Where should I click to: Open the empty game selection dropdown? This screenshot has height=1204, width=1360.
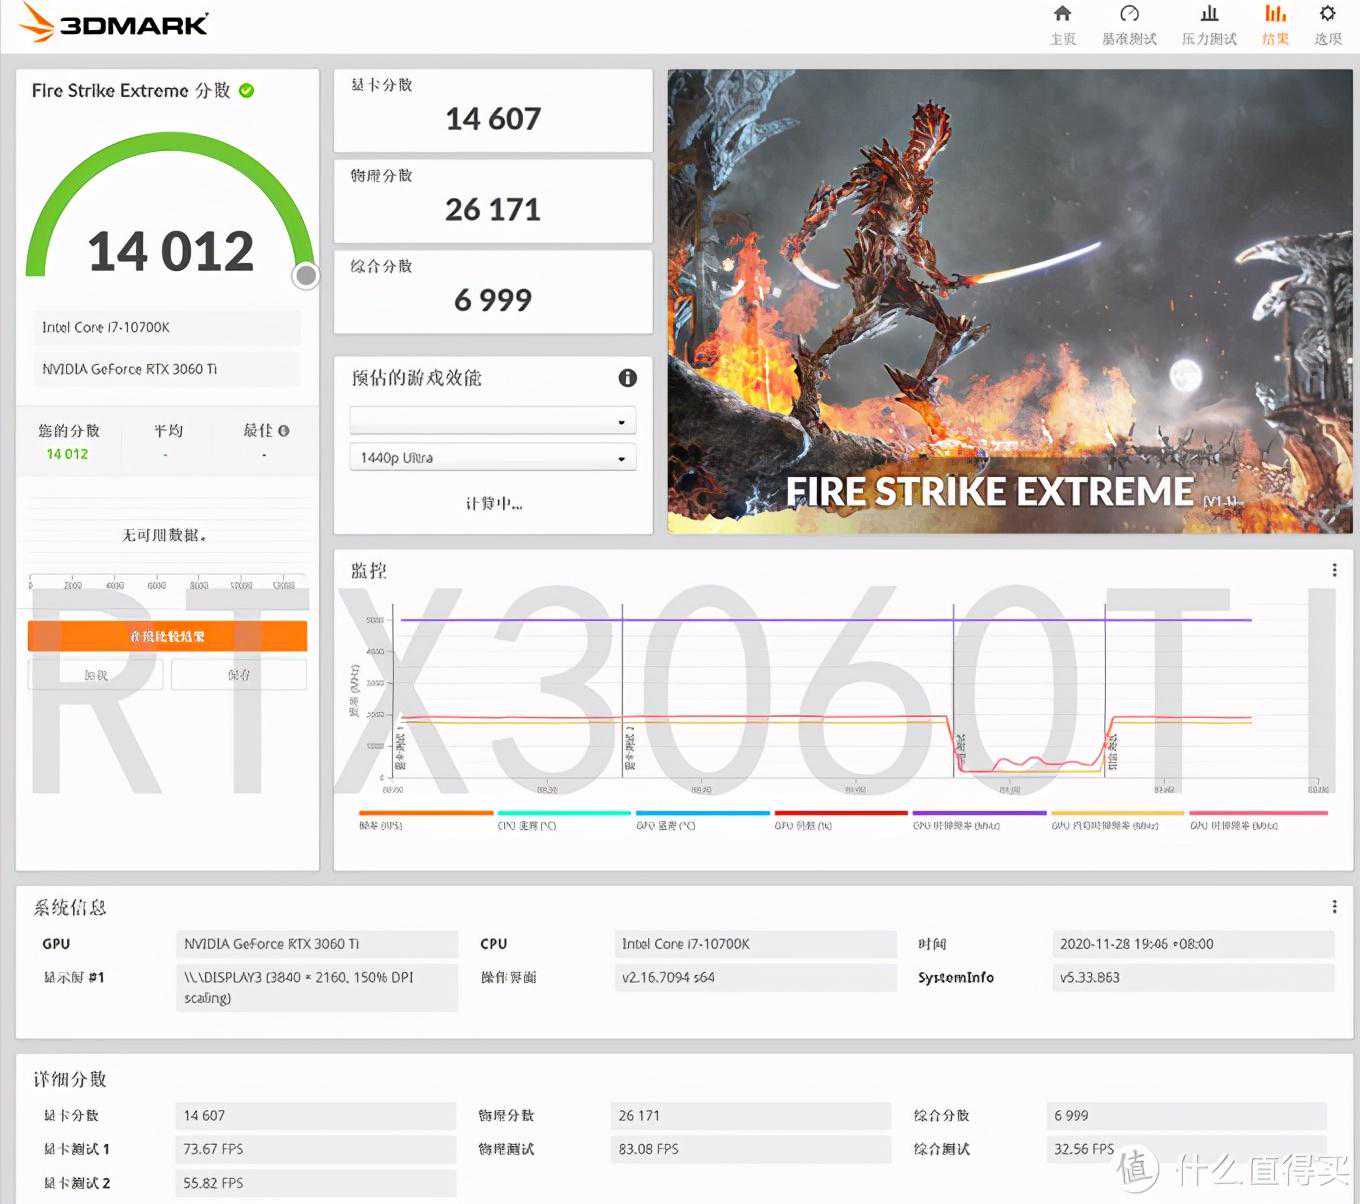click(x=492, y=421)
